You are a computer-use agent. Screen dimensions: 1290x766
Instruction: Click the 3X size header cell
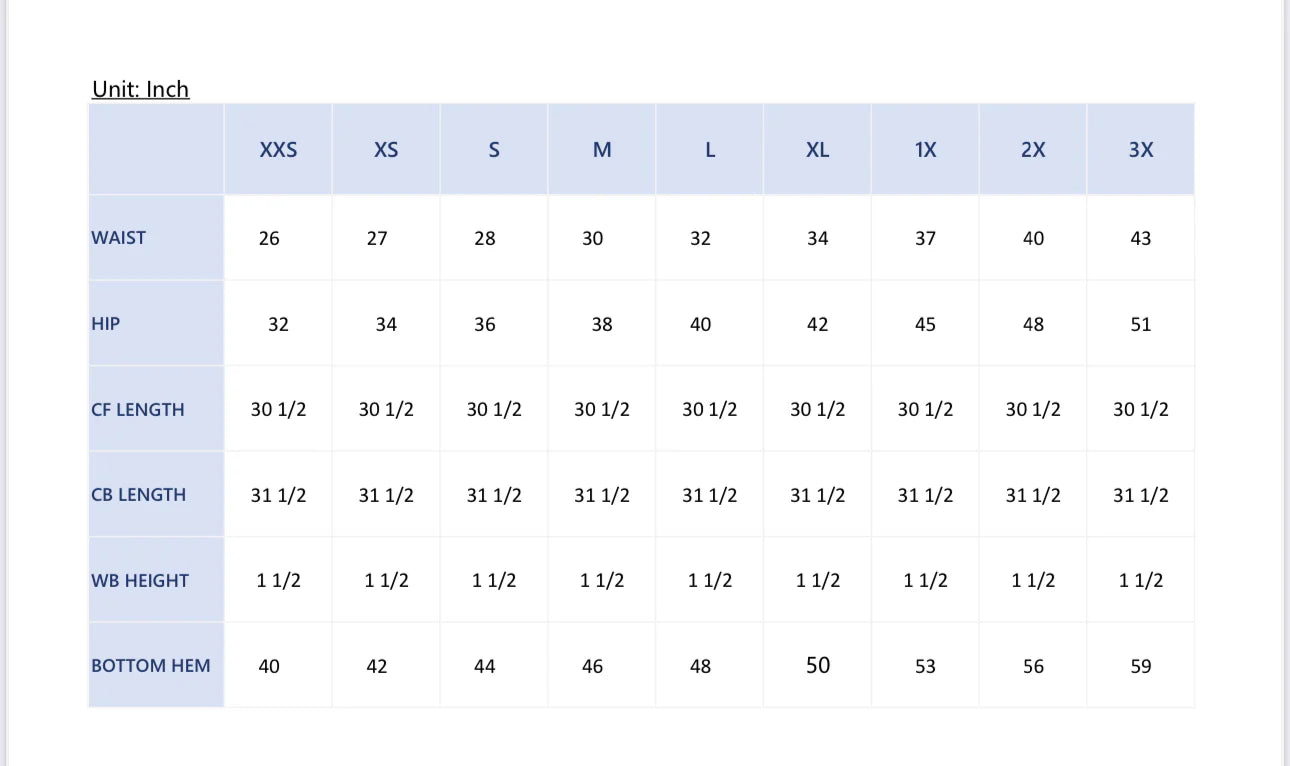[1141, 149]
